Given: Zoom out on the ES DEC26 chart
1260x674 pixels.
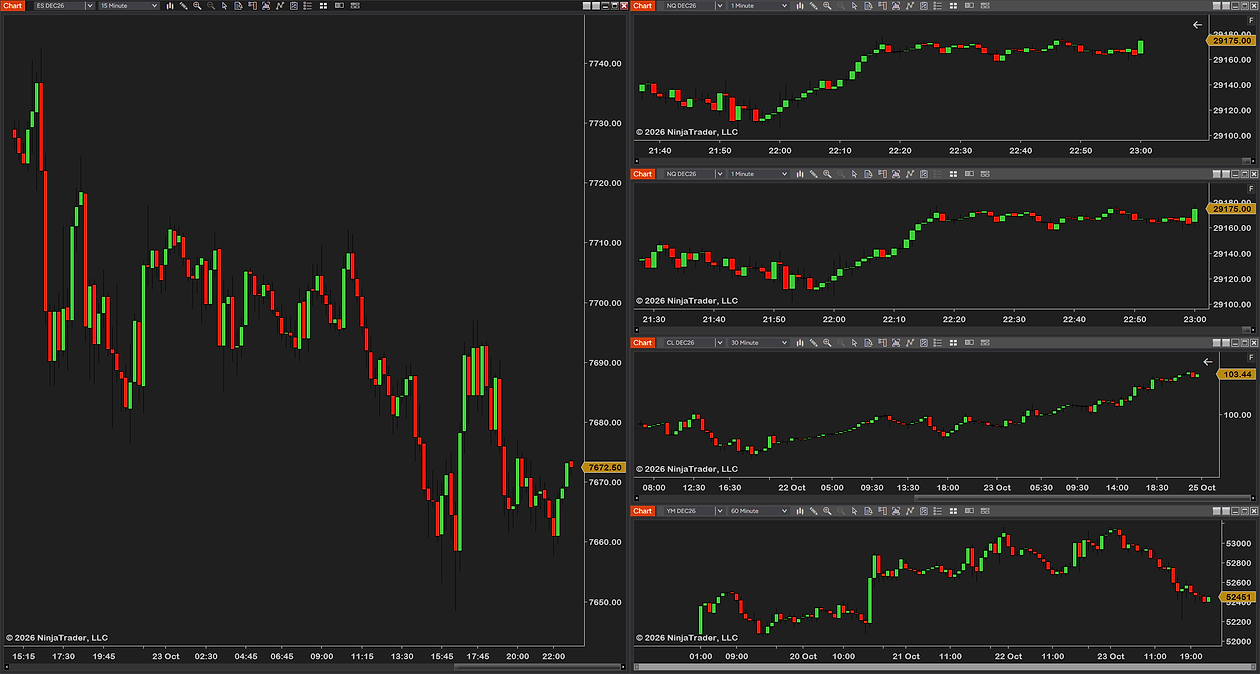Looking at the screenshot, I should coord(211,6).
